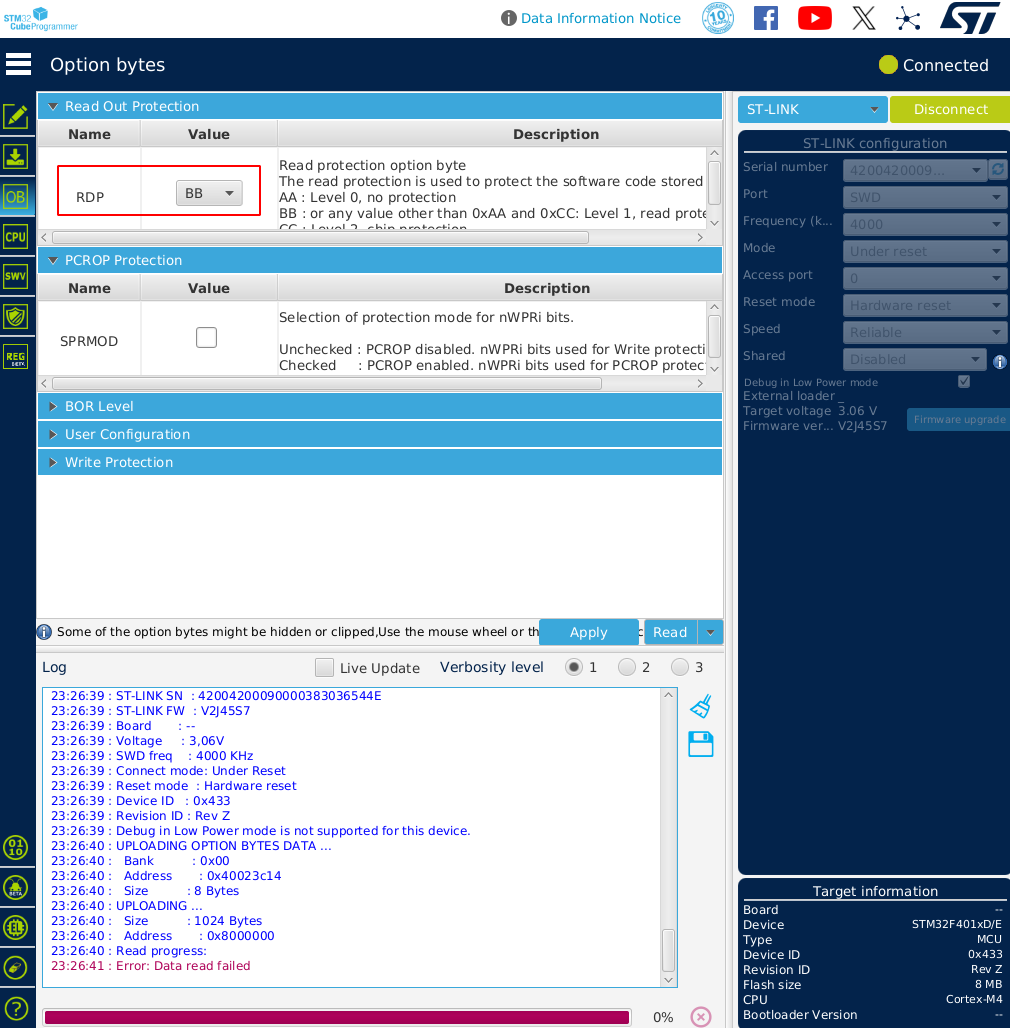Save the log using disk icon

(701, 744)
